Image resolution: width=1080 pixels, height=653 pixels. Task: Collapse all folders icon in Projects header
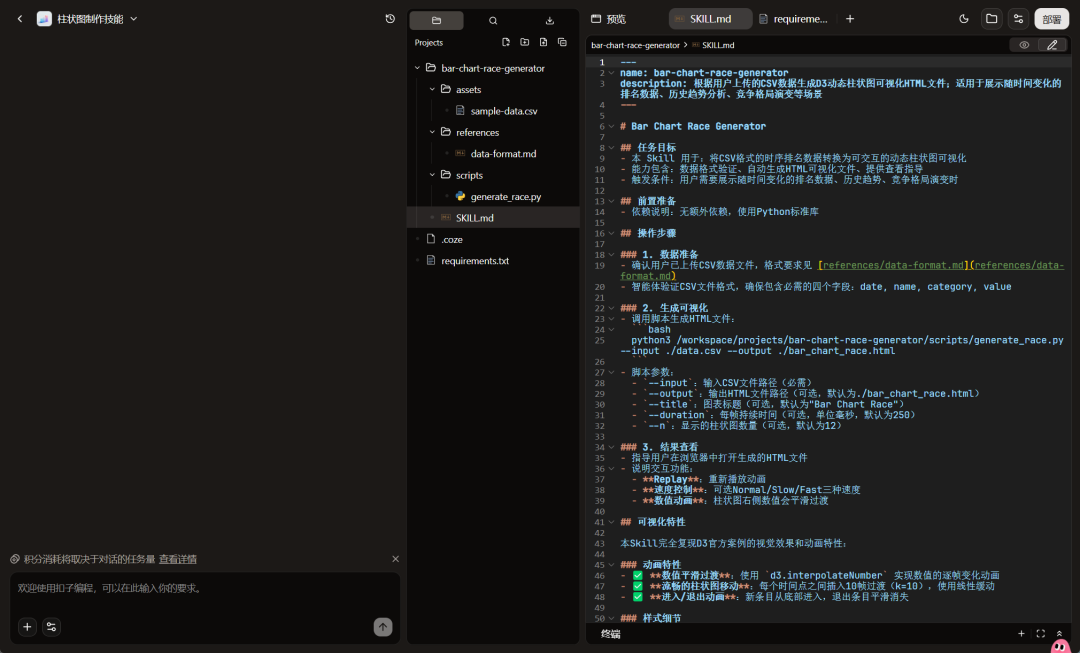coord(562,42)
